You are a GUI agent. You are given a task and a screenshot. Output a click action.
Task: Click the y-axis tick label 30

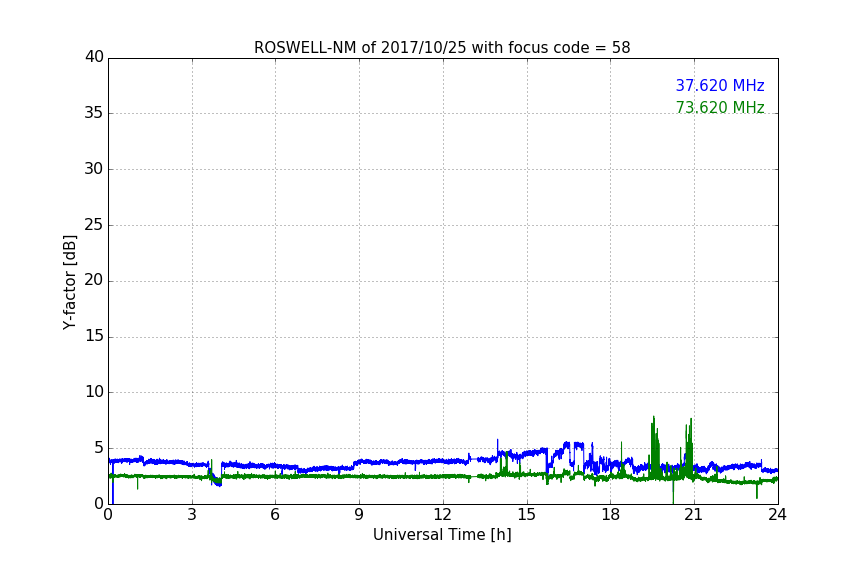(x=94, y=169)
